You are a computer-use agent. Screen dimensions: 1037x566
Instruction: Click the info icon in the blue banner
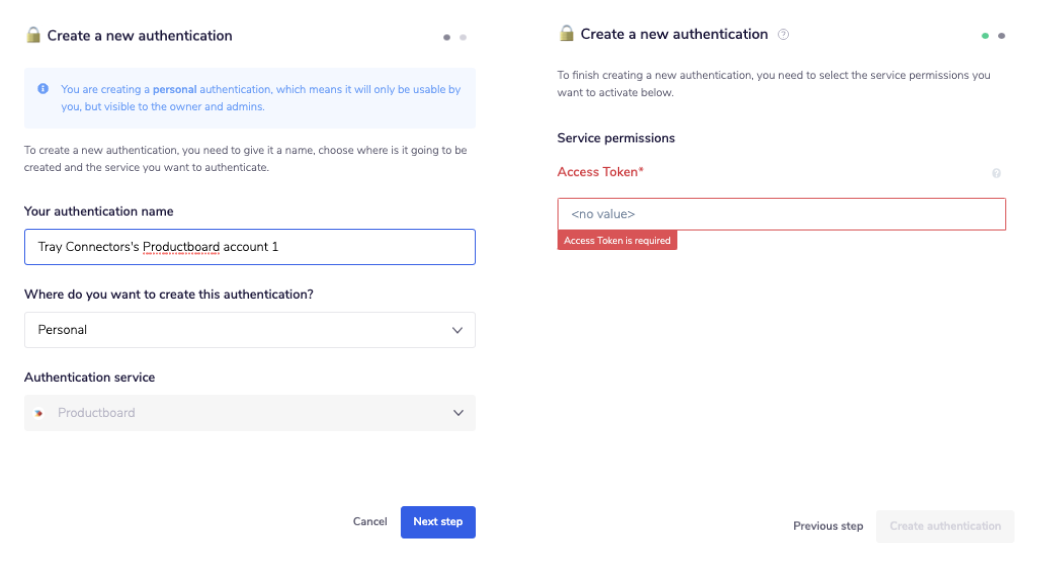[43, 89]
